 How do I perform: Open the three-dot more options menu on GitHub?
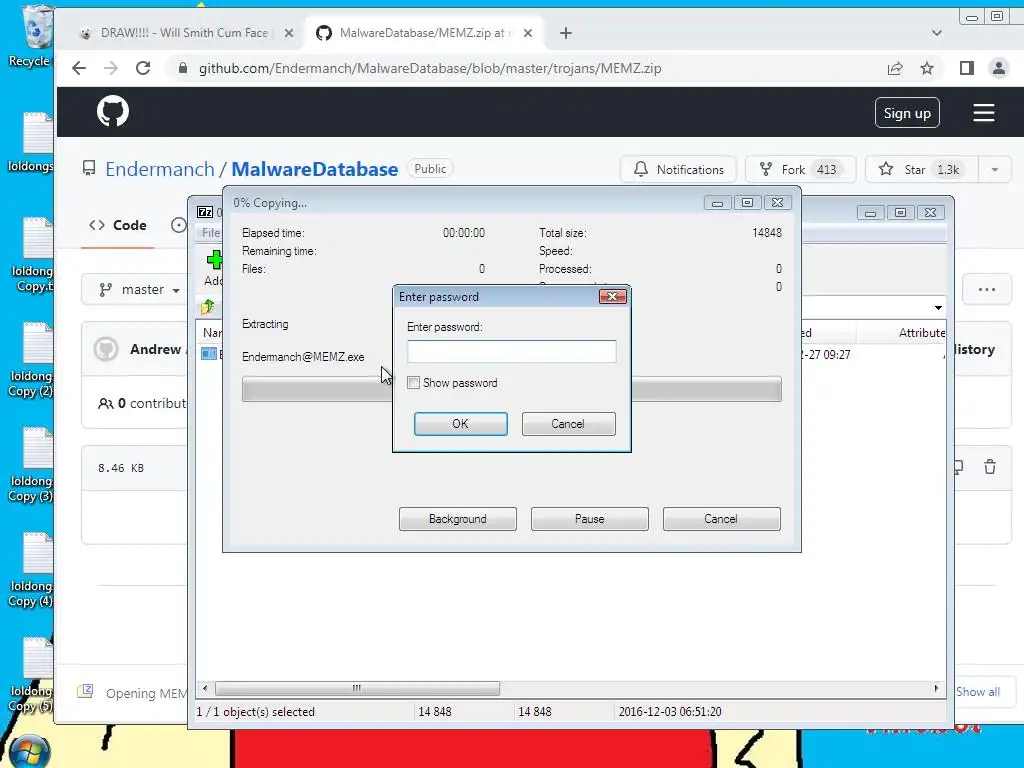tap(987, 289)
